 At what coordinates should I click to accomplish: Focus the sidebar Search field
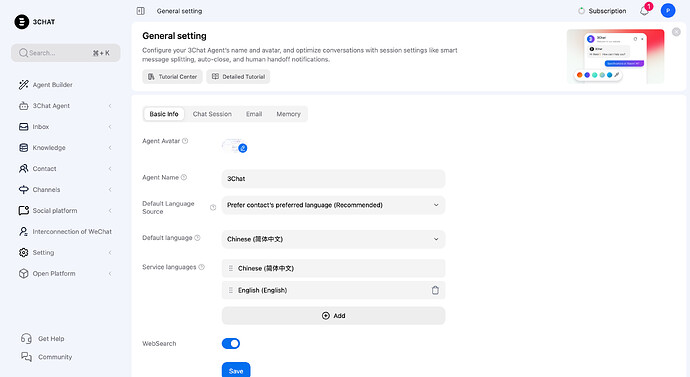coord(66,53)
